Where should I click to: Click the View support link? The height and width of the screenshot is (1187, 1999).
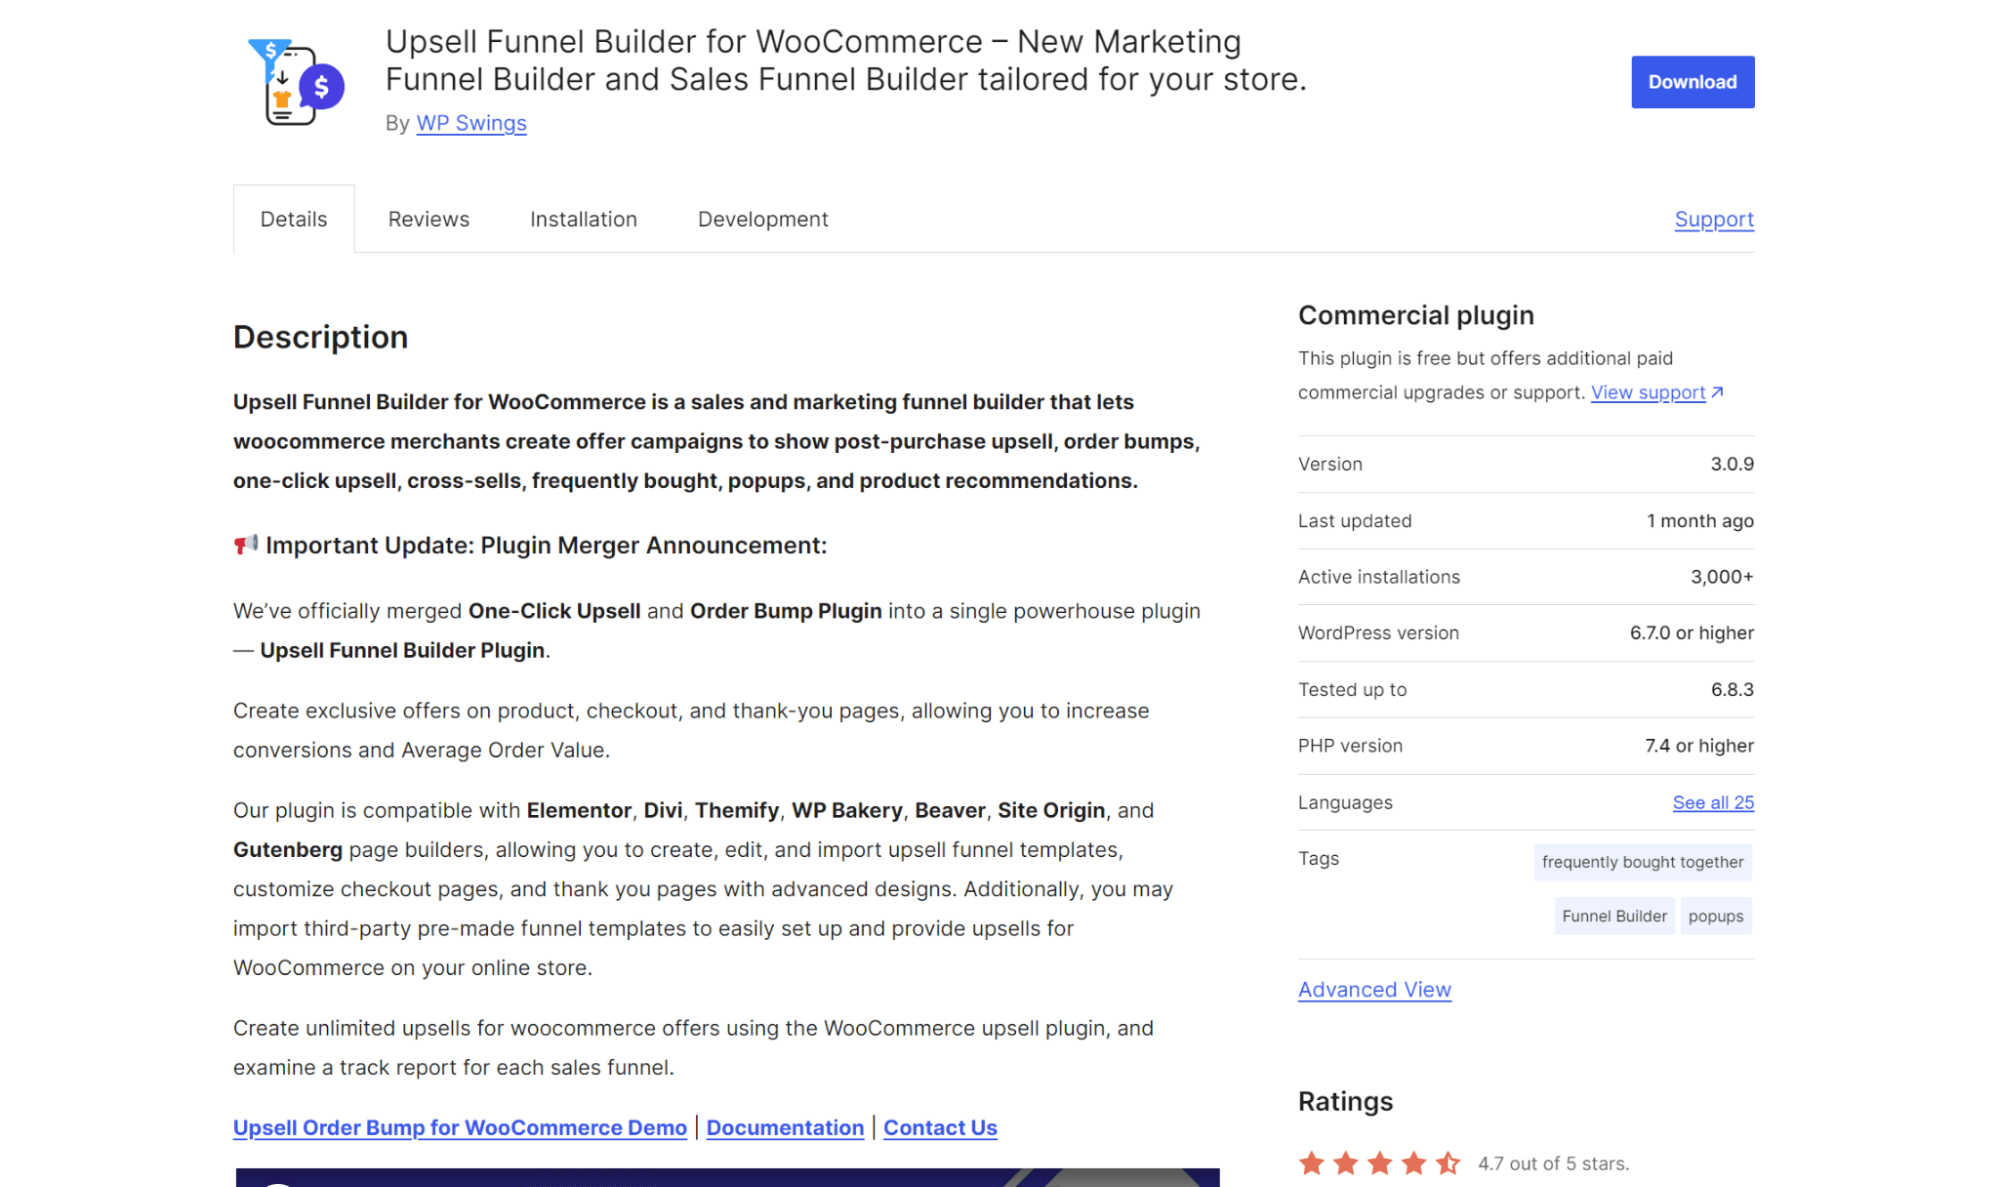pyautogui.click(x=1647, y=392)
